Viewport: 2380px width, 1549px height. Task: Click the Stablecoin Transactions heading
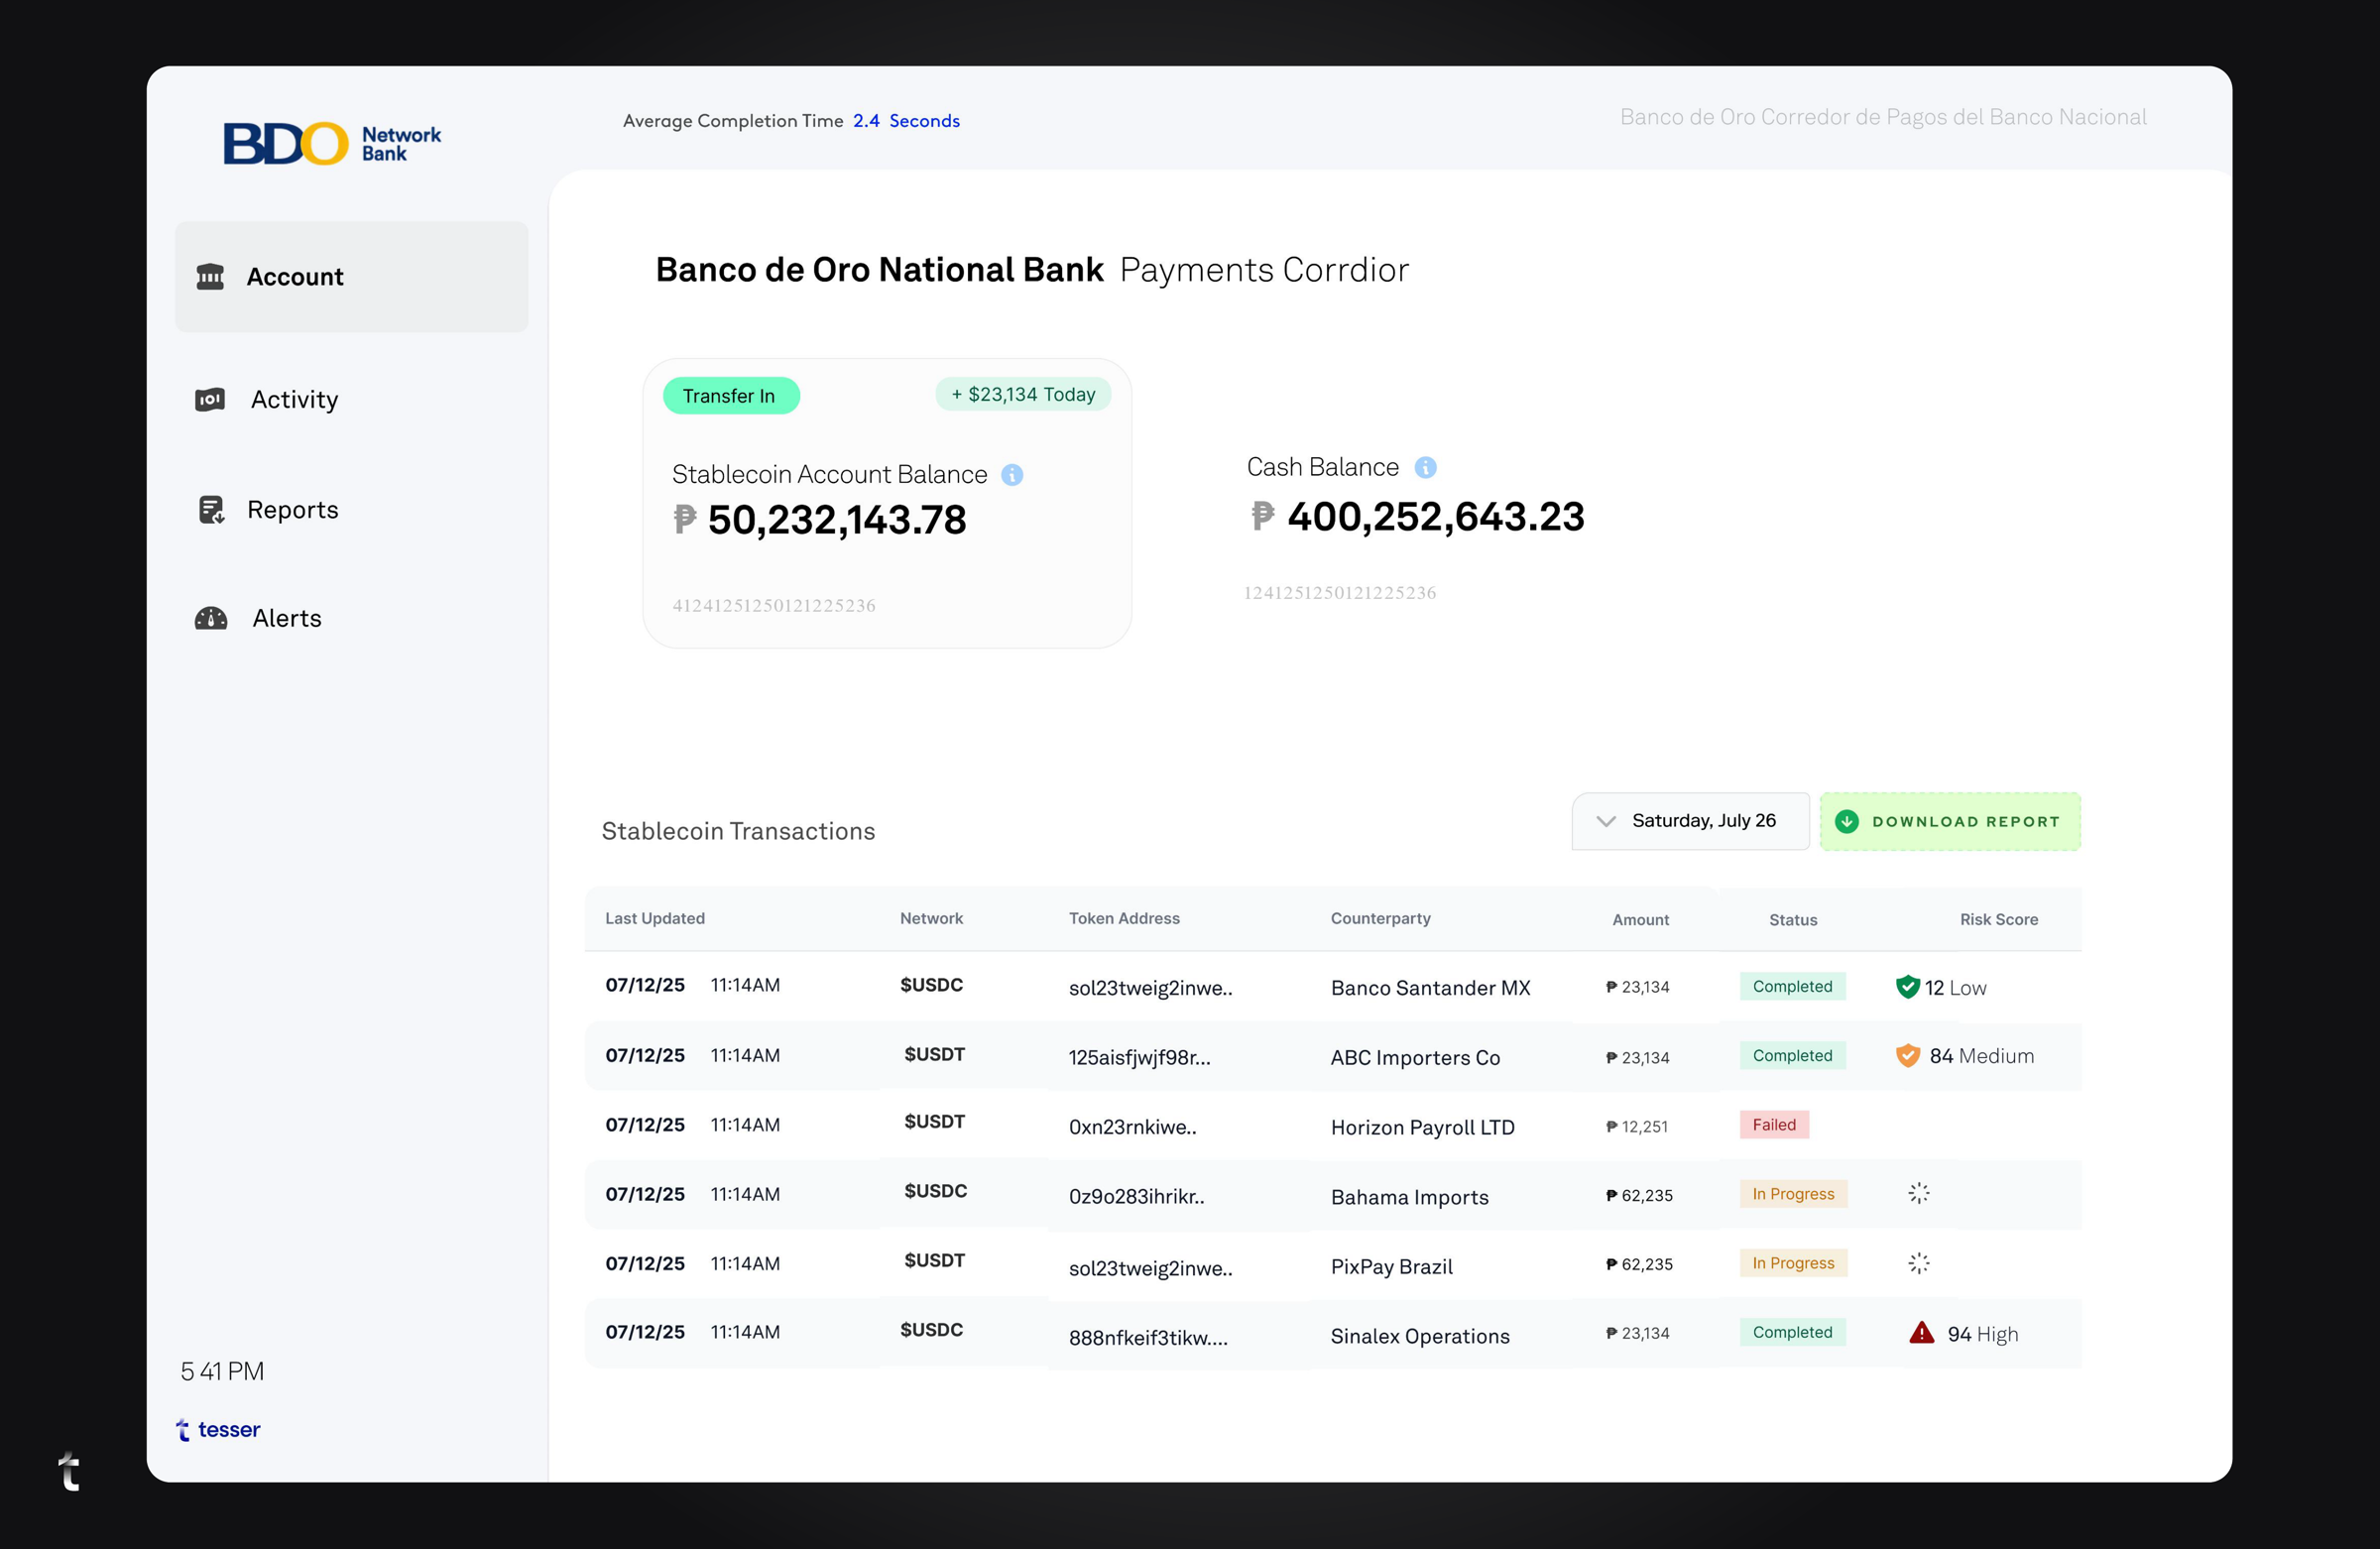point(738,831)
